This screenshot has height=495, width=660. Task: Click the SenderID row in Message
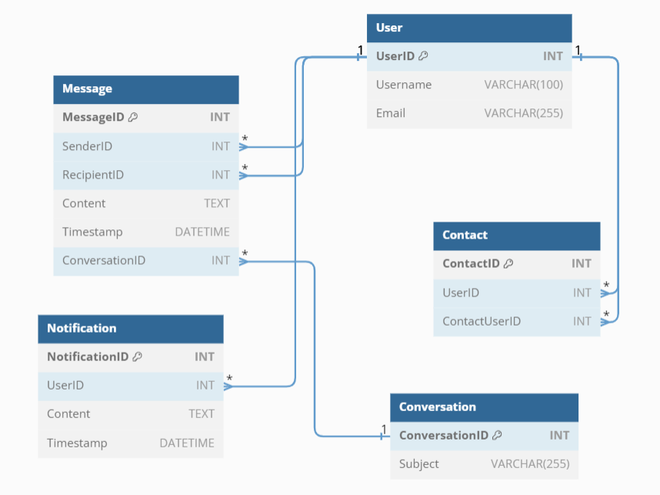[x=146, y=147]
